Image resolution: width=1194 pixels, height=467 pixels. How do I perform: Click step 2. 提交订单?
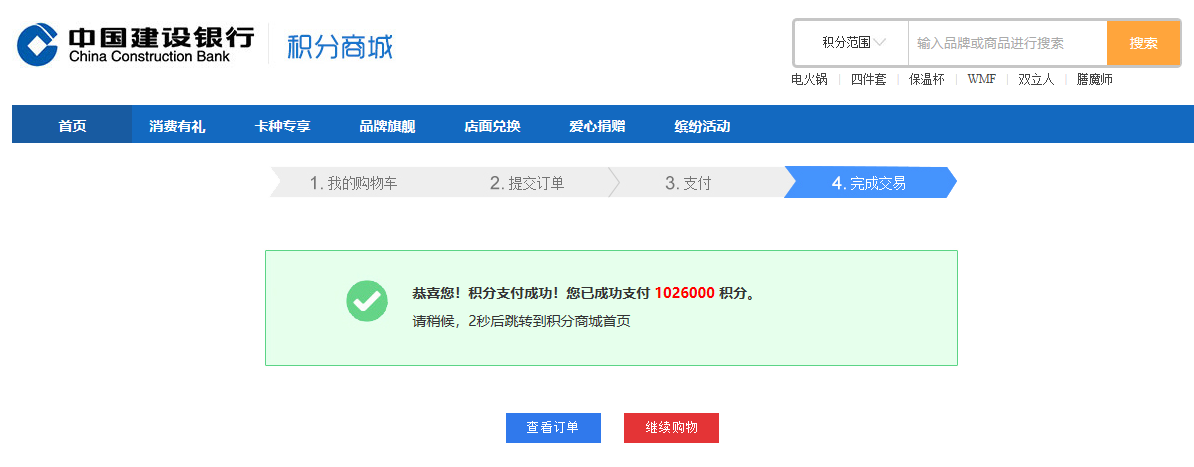pyautogui.click(x=527, y=183)
